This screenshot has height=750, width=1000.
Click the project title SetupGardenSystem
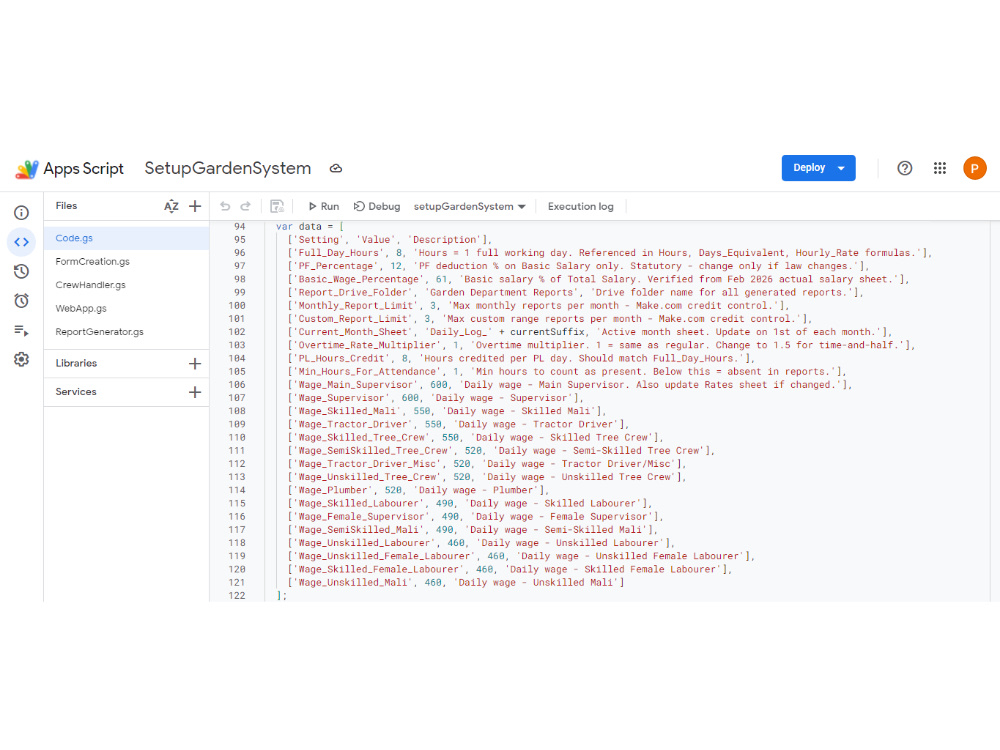click(x=228, y=168)
